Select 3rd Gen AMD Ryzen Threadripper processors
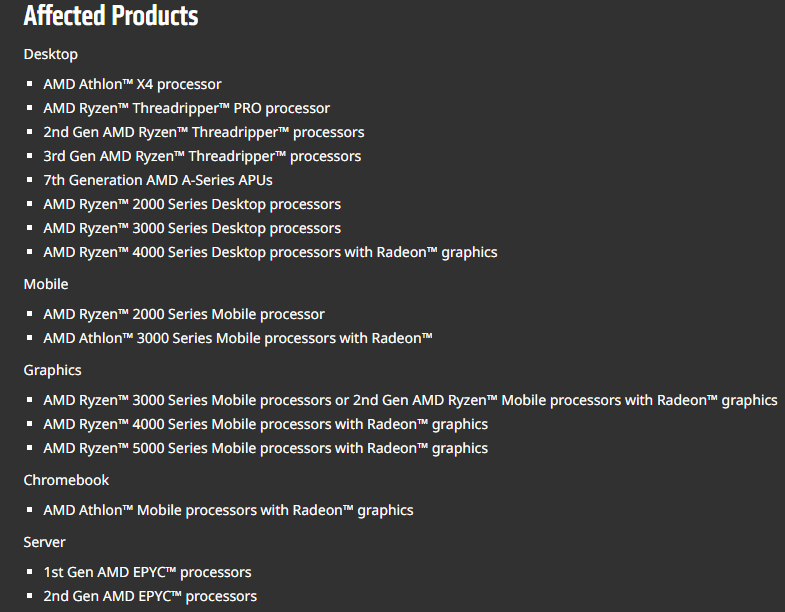Screen dimensions: 785x612 tap(202, 156)
